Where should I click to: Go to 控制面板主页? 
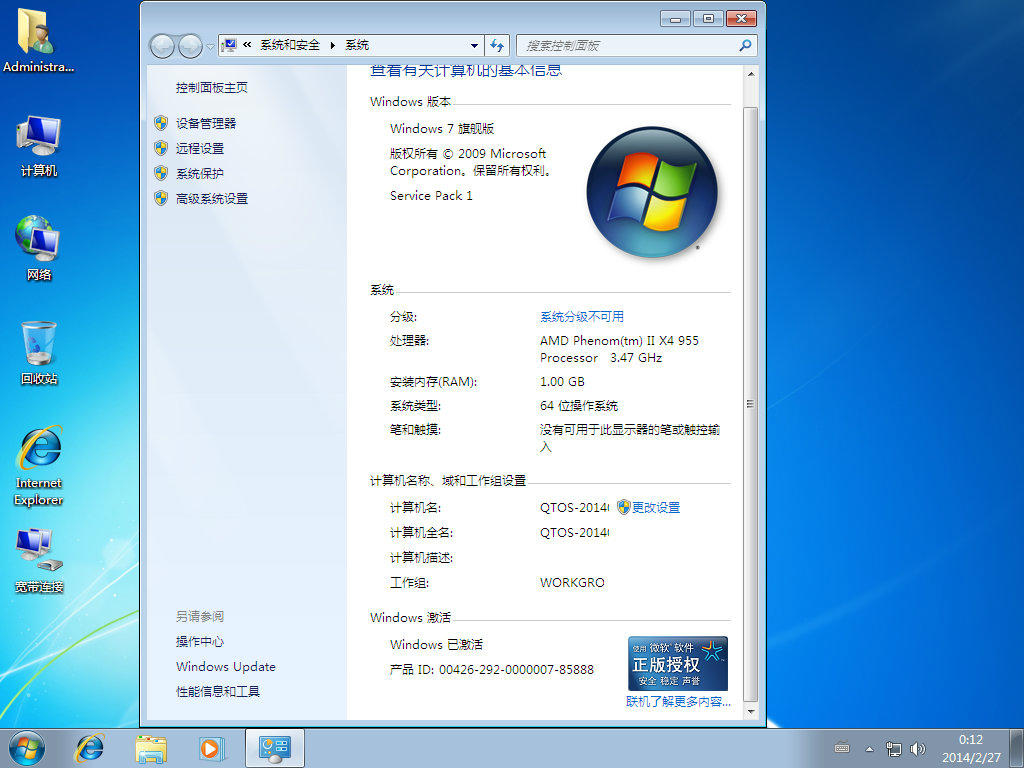click(212, 88)
